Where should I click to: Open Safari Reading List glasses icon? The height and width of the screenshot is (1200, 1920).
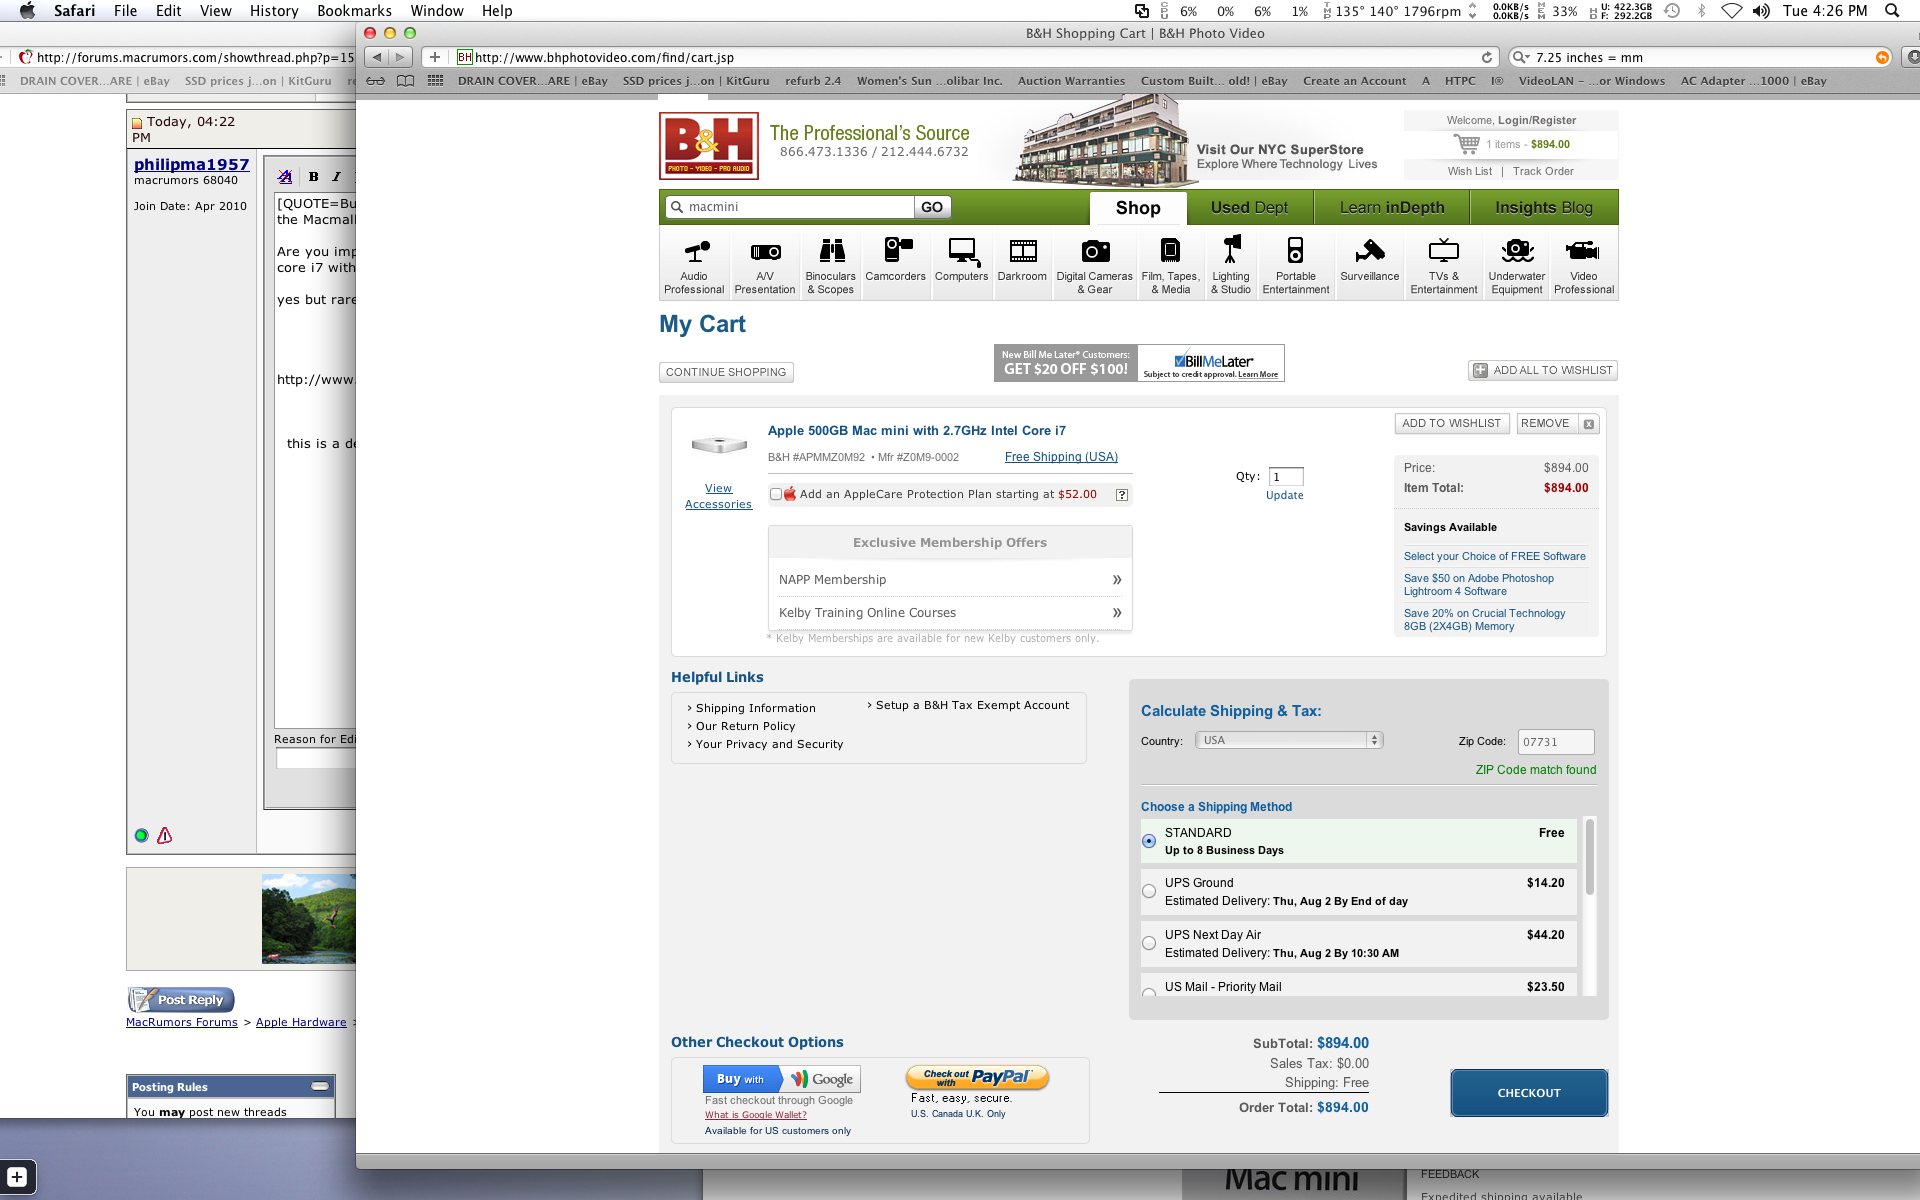pos(375,81)
